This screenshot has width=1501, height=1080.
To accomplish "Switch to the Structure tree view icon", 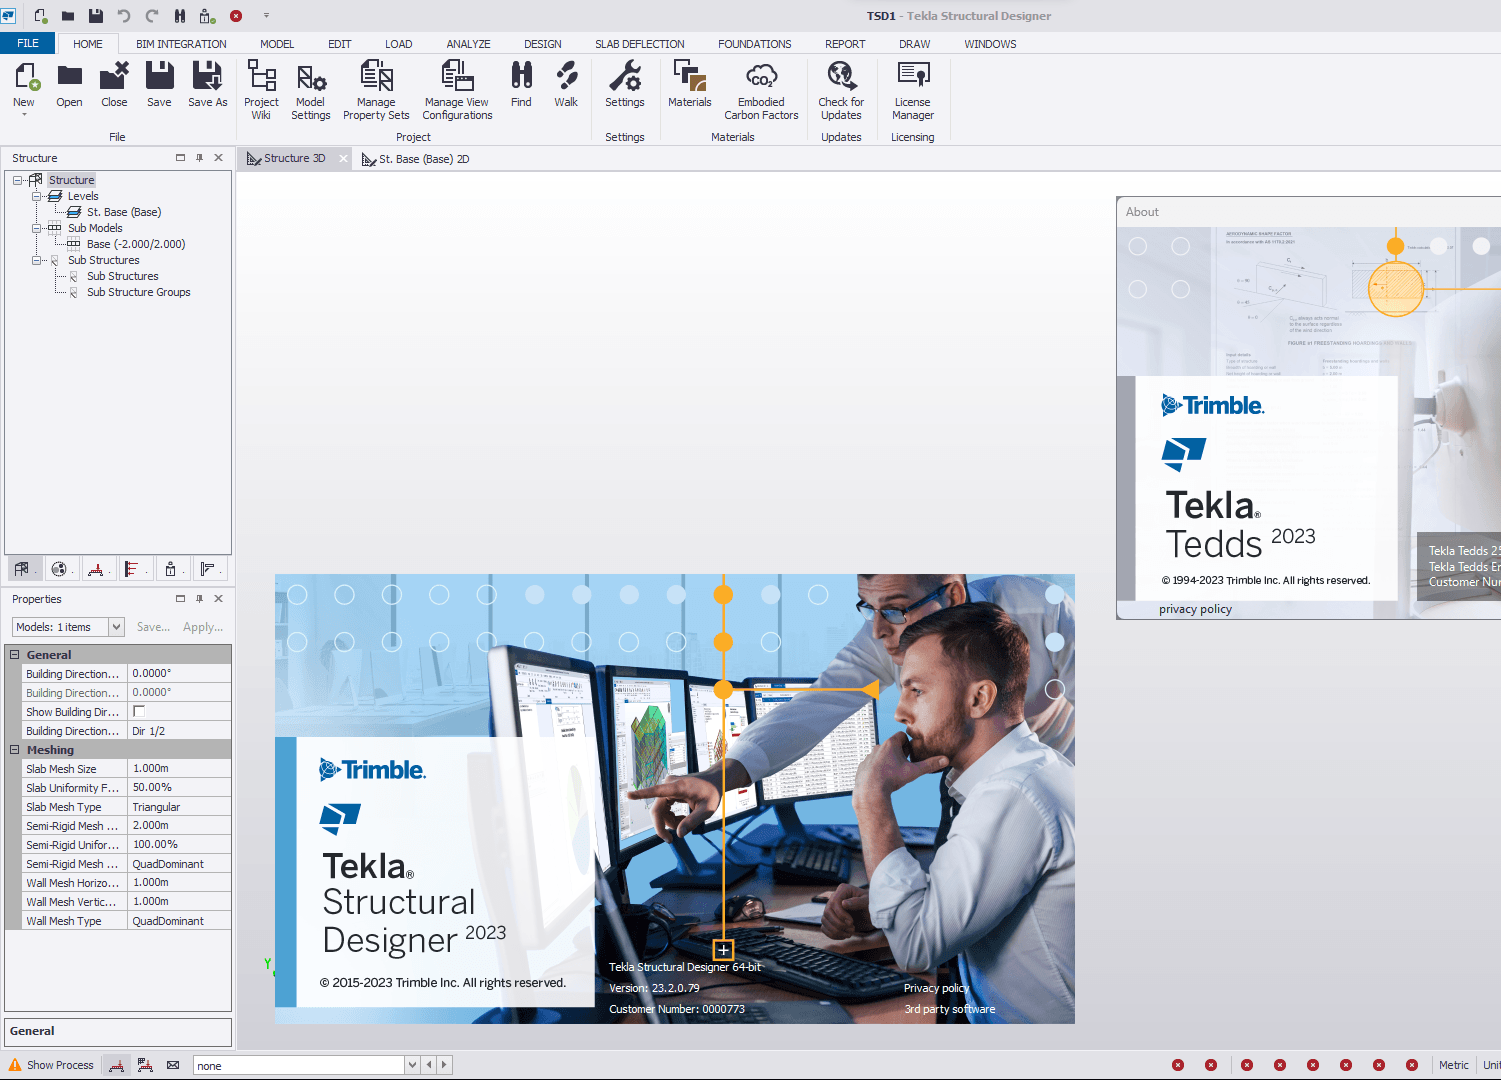I will click(x=21, y=569).
